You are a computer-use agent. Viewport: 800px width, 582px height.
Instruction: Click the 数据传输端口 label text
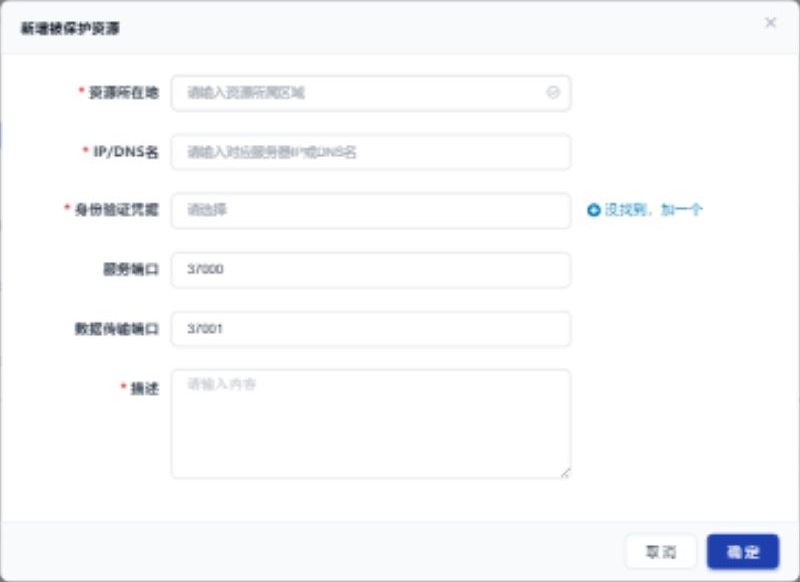pos(117,328)
